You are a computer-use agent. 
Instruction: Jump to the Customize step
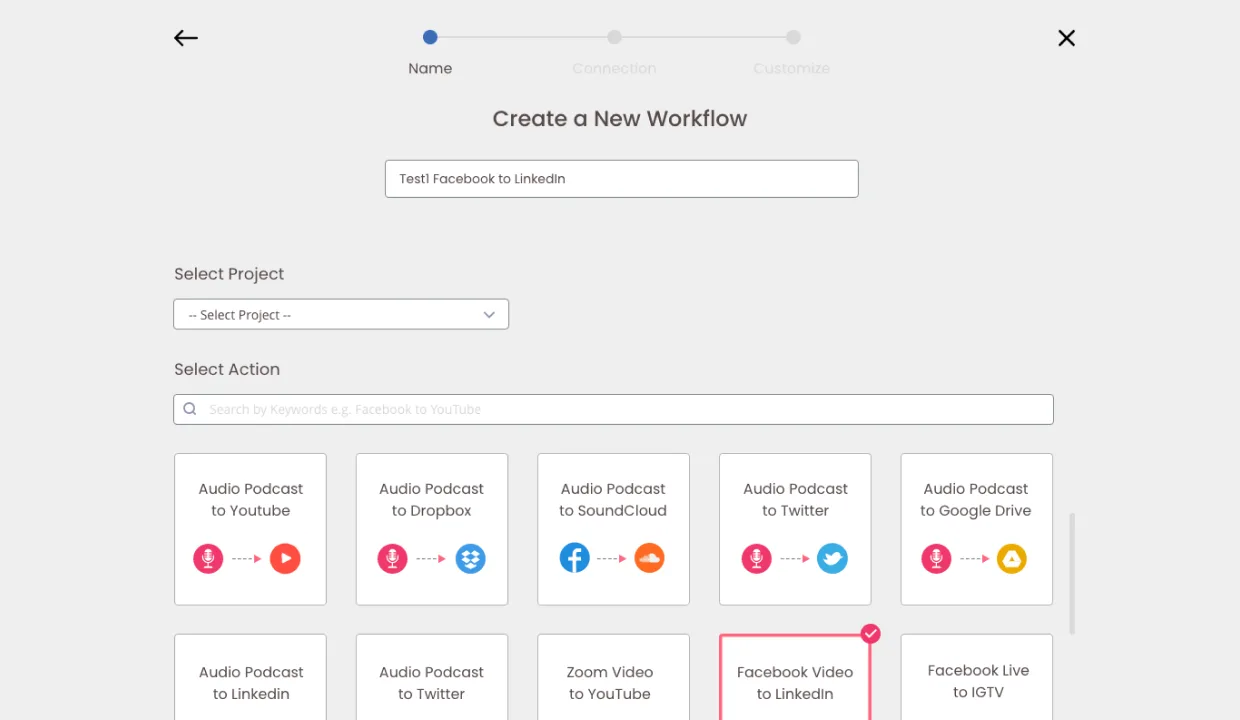point(793,37)
